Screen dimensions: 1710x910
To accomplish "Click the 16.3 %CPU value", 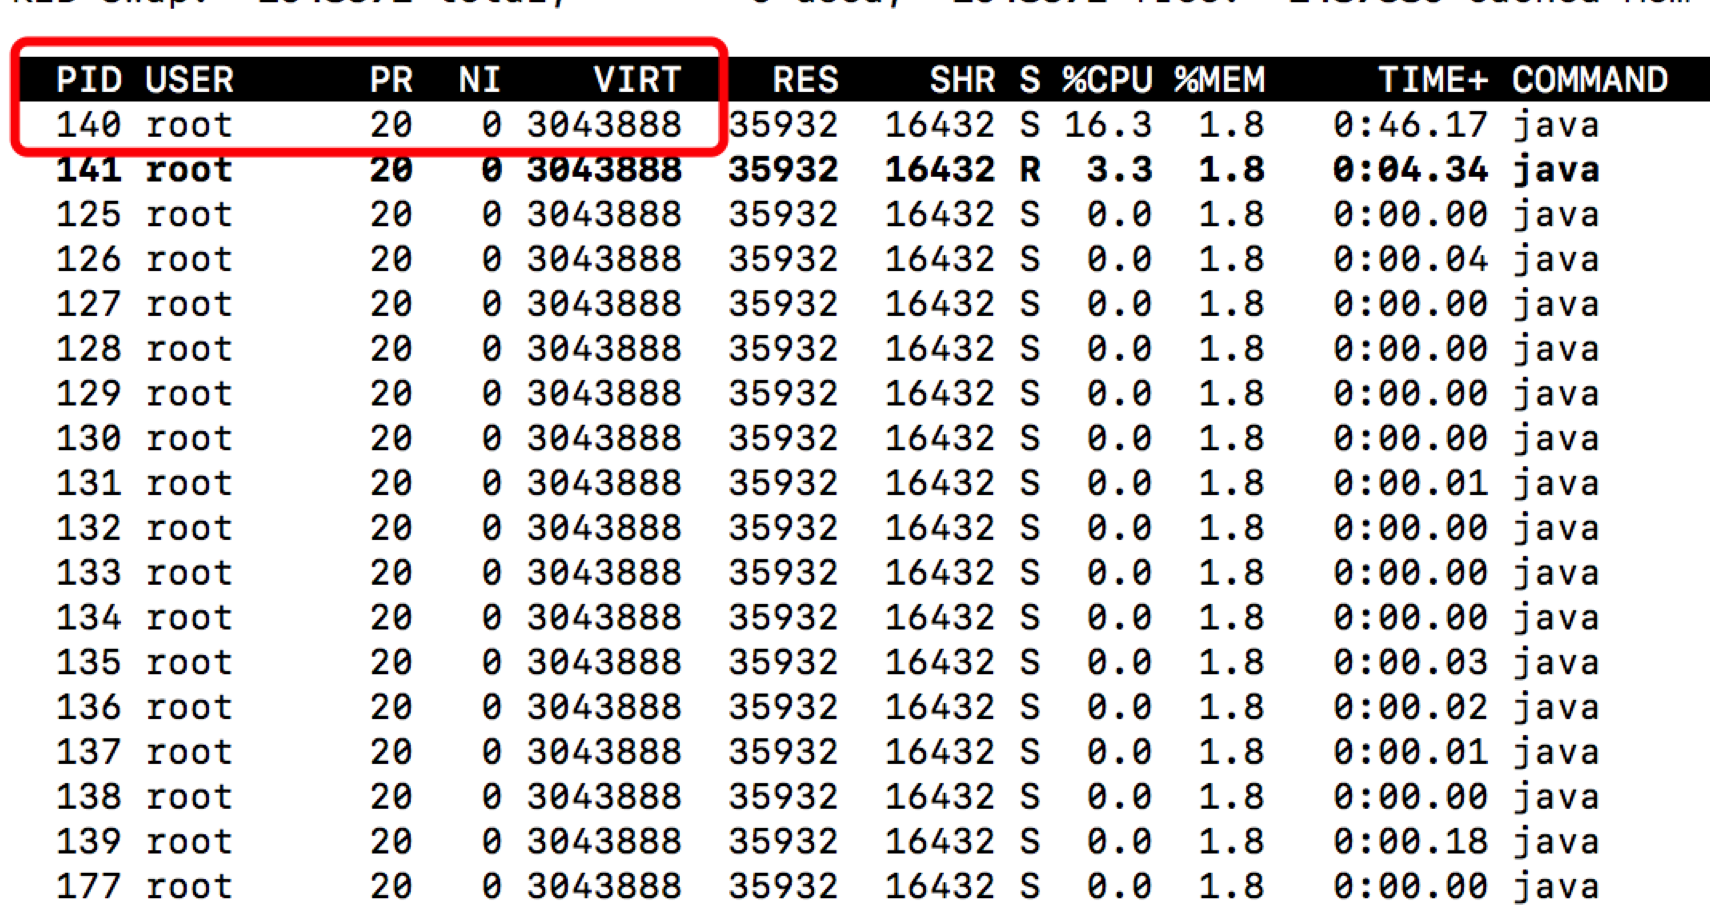I will tap(1108, 125).
